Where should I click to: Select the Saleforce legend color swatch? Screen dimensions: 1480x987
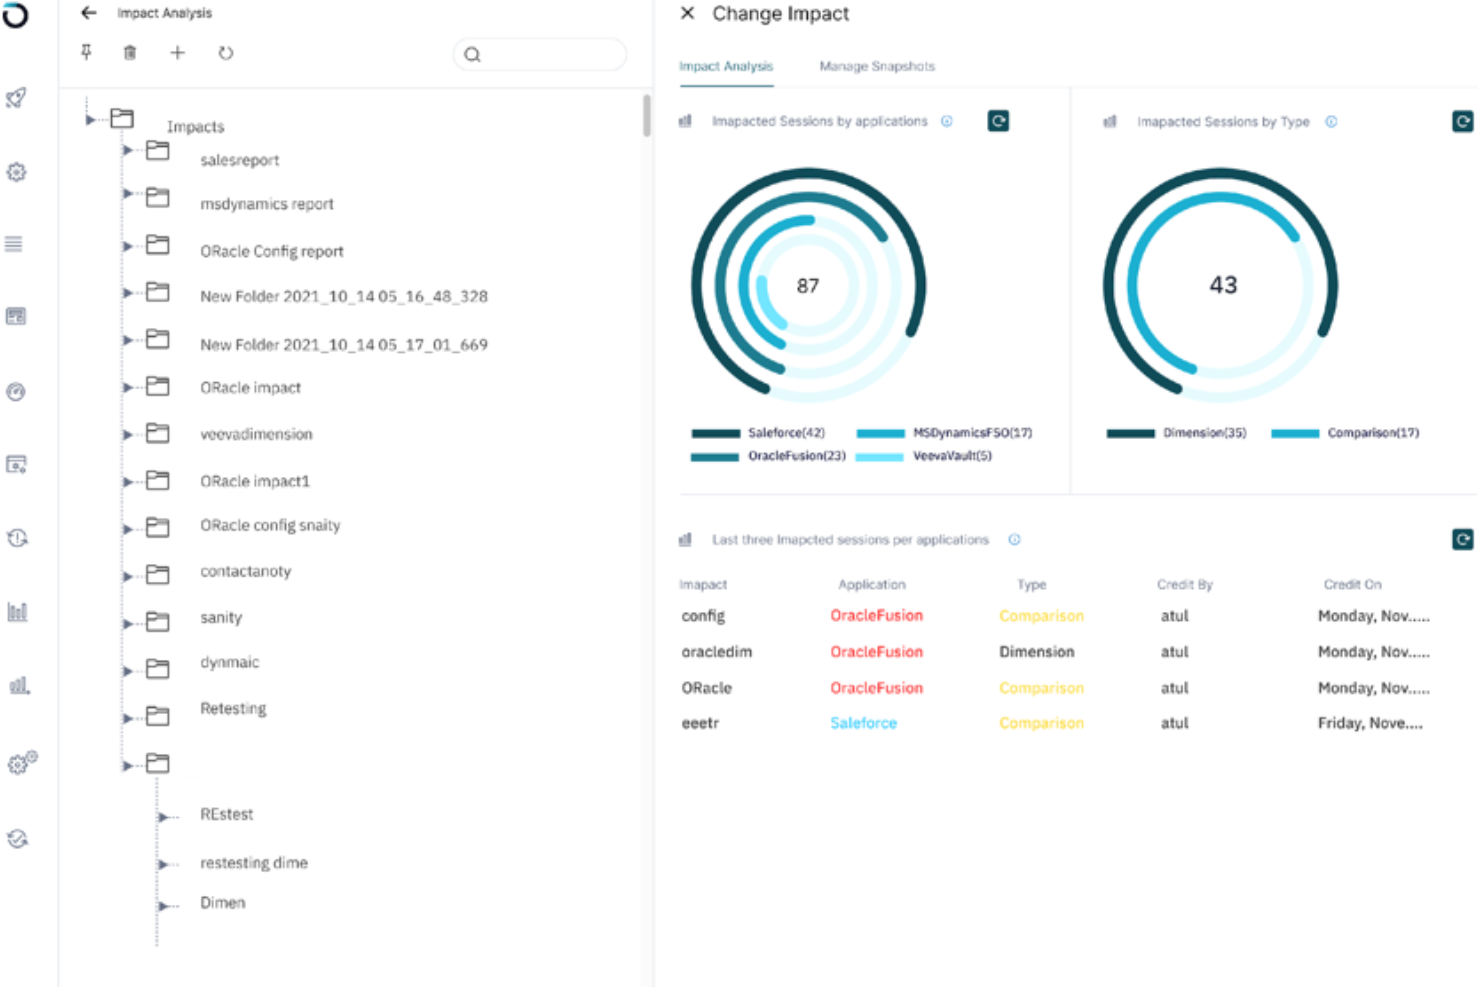716,433
